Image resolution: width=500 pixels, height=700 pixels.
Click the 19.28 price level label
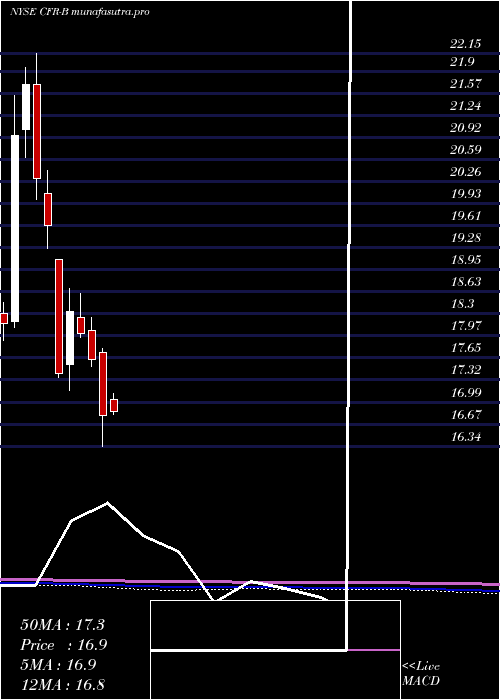[466, 238]
